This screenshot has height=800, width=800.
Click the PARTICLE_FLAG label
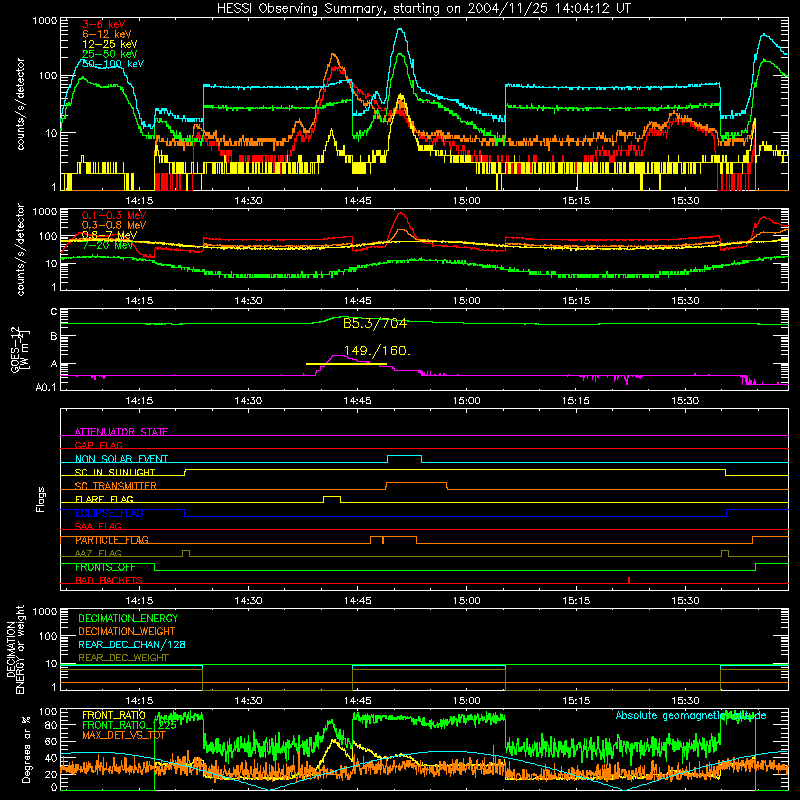coord(112,540)
